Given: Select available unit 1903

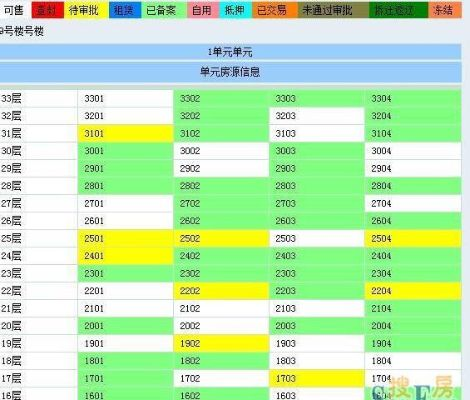Looking at the screenshot, I should [317, 343].
